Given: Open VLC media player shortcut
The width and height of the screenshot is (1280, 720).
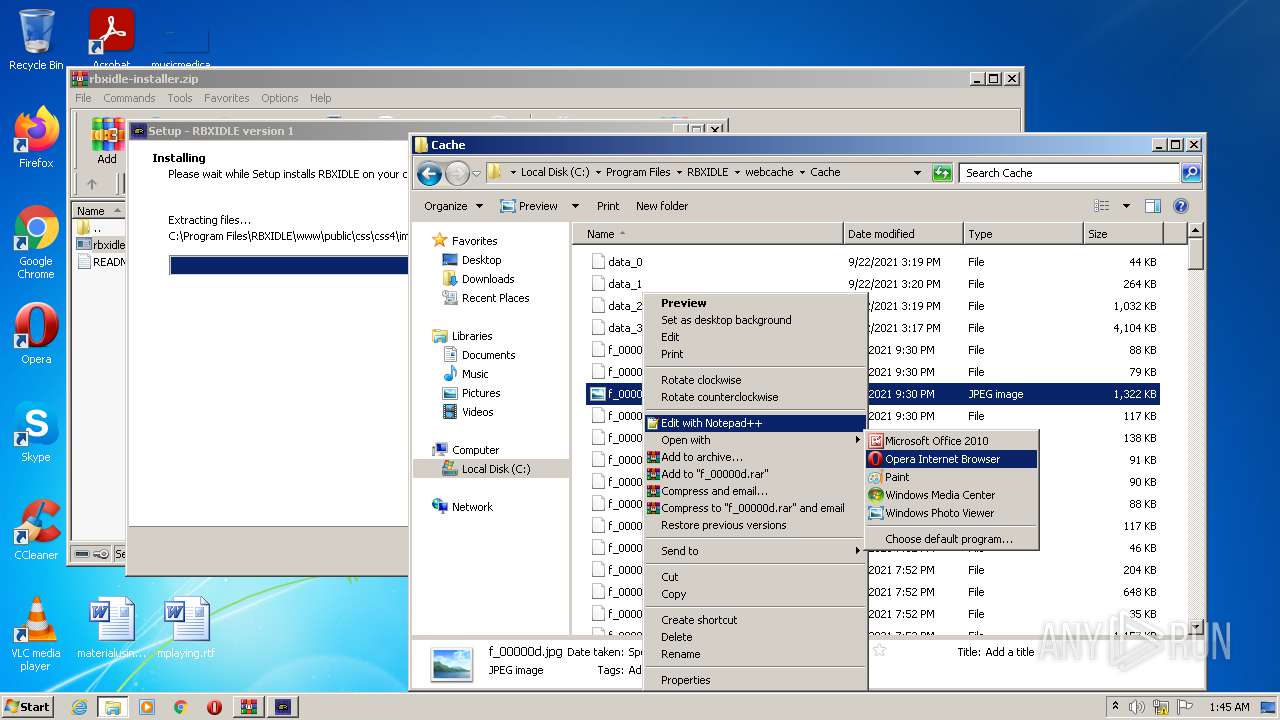Looking at the screenshot, I should pos(36,634).
